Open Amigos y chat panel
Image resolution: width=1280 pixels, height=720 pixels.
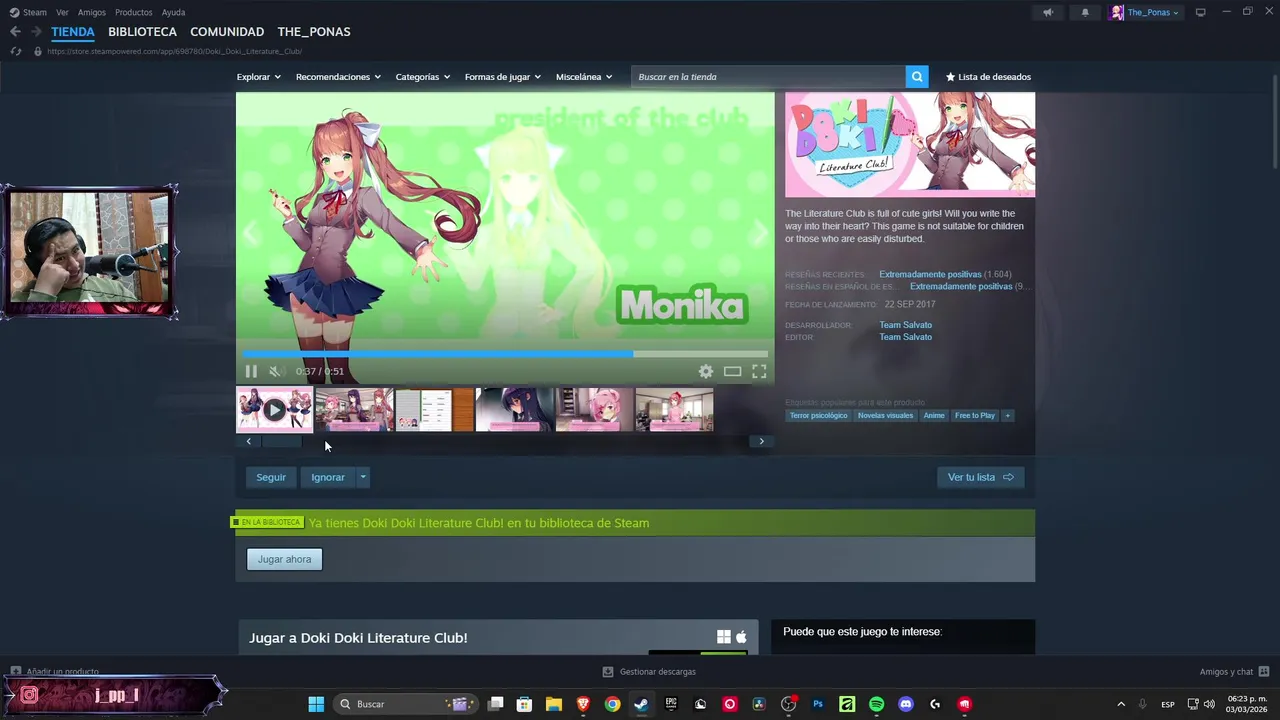(x=1234, y=672)
